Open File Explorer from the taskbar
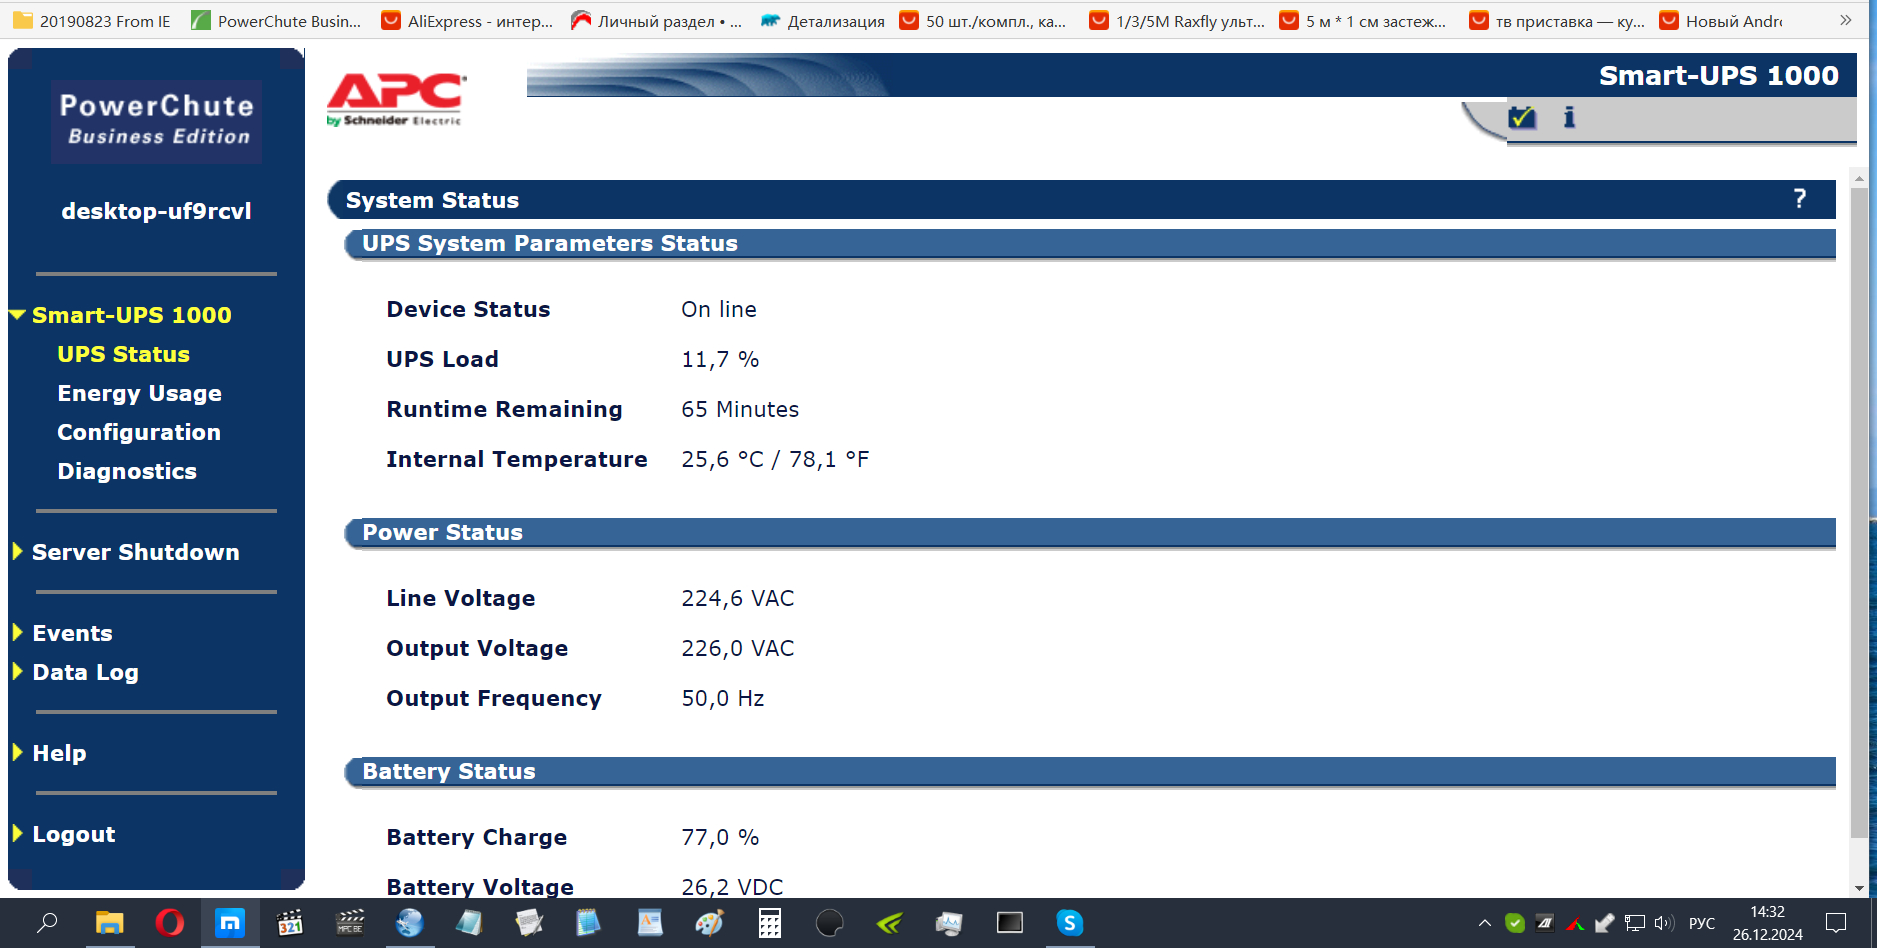This screenshot has height=948, width=1877. (x=109, y=923)
